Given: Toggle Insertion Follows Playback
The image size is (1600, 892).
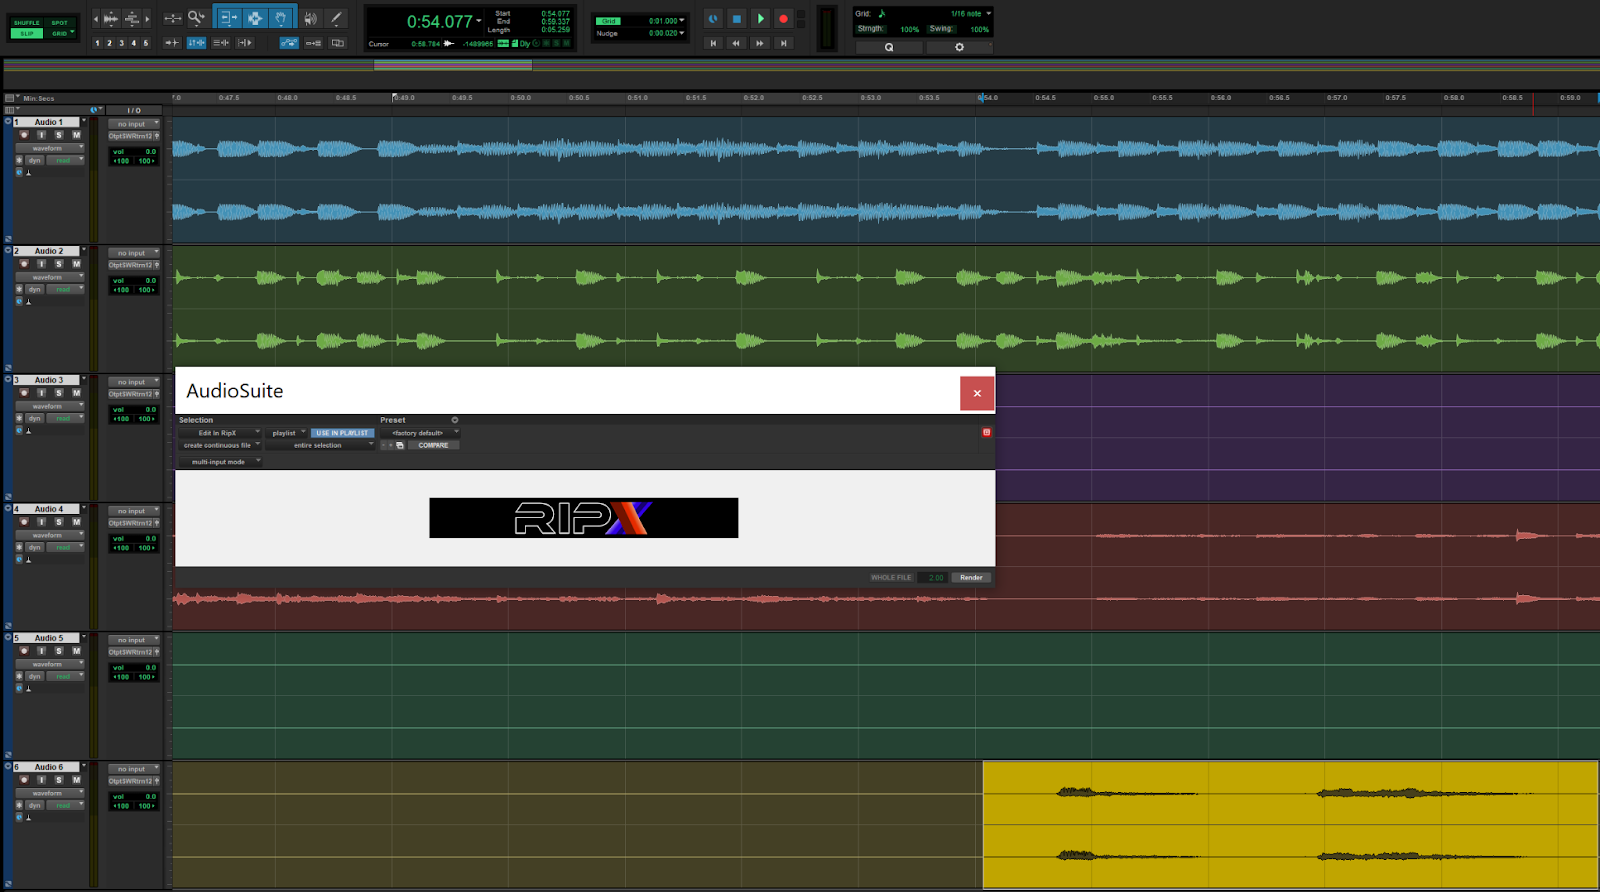Looking at the screenshot, I should point(245,43).
